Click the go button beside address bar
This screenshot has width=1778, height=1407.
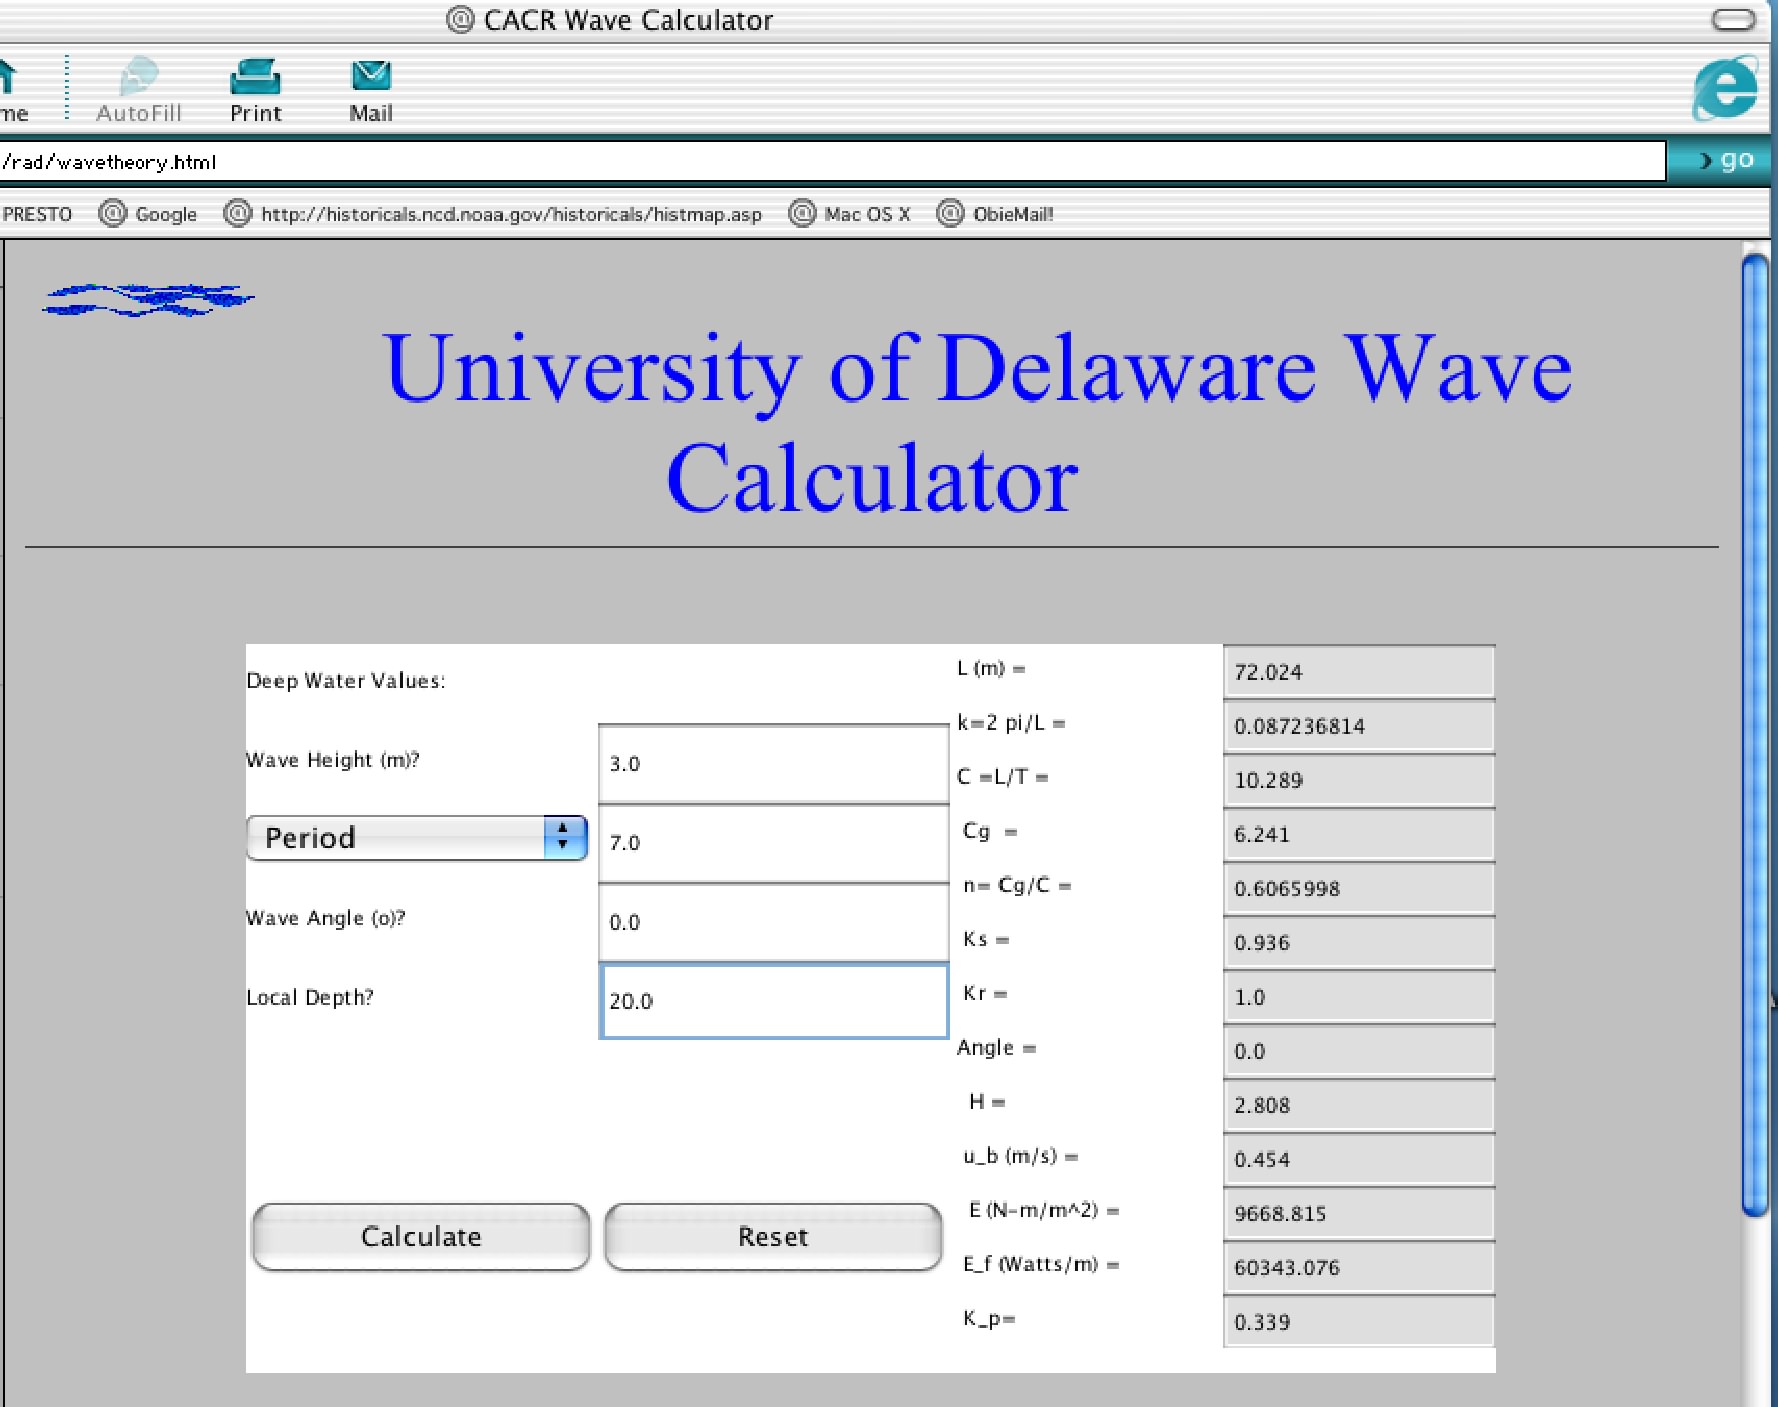(1727, 160)
